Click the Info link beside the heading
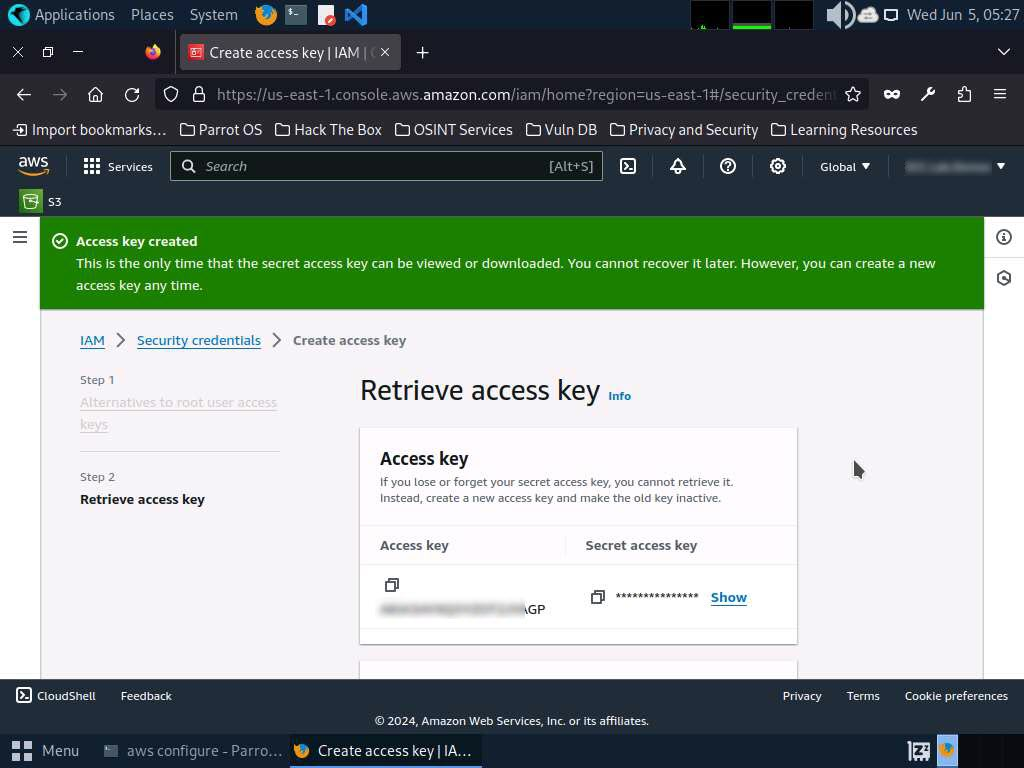 [x=620, y=396]
